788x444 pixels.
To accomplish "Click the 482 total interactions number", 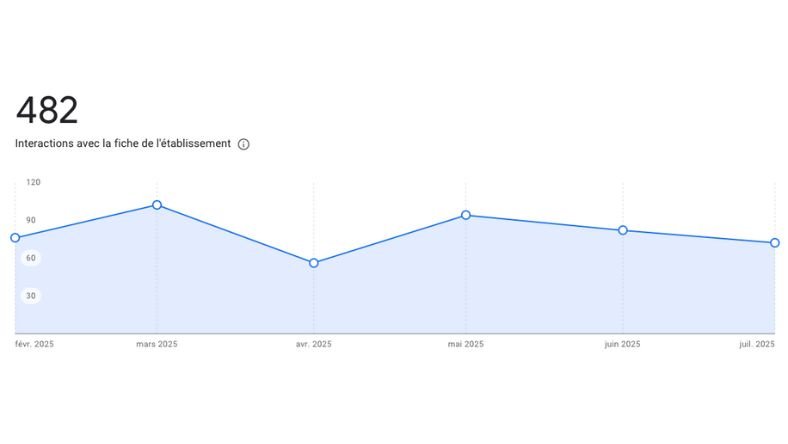I will point(47,111).
